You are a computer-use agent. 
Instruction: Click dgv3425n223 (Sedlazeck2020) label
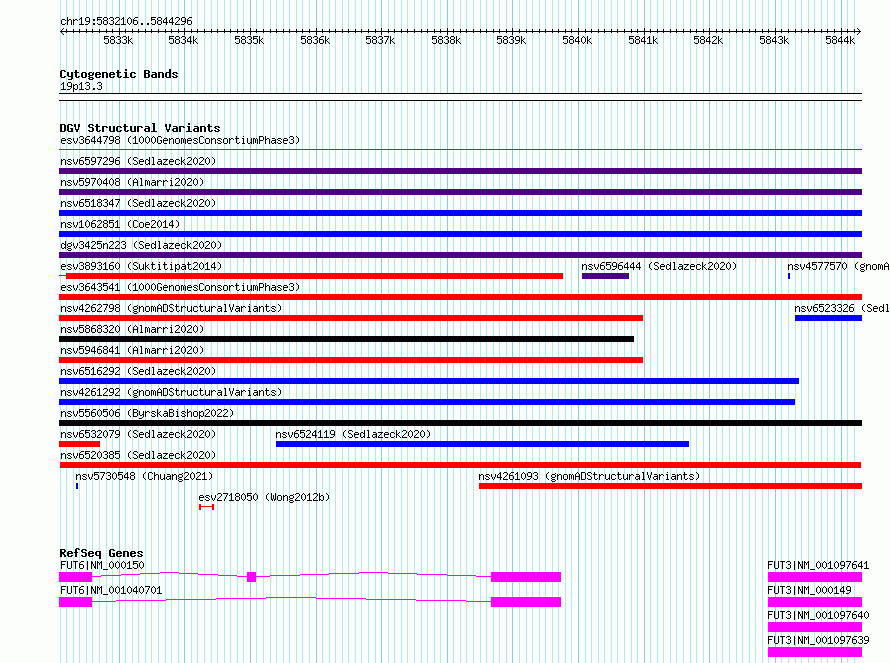tap(141, 245)
